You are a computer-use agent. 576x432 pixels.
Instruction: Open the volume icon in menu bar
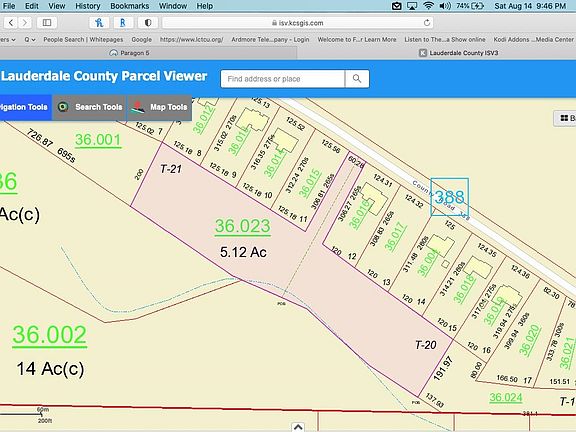[x=445, y=6]
